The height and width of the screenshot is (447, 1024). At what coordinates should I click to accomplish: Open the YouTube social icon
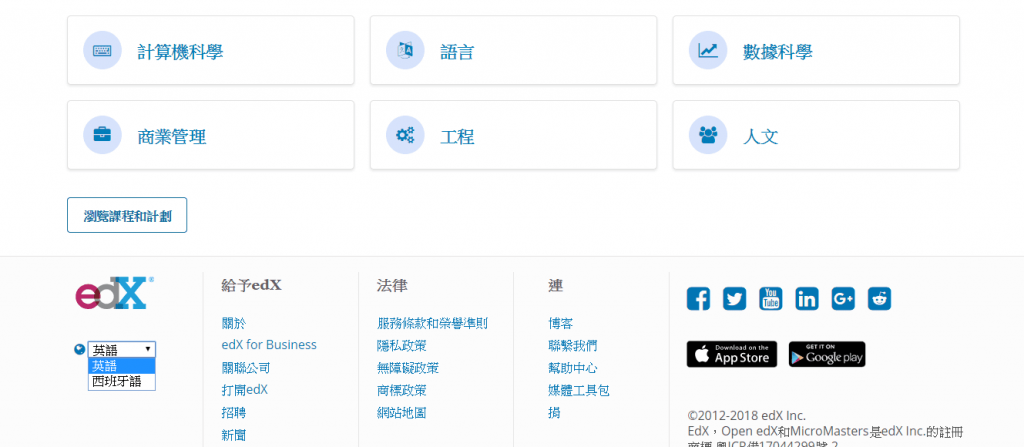point(771,299)
